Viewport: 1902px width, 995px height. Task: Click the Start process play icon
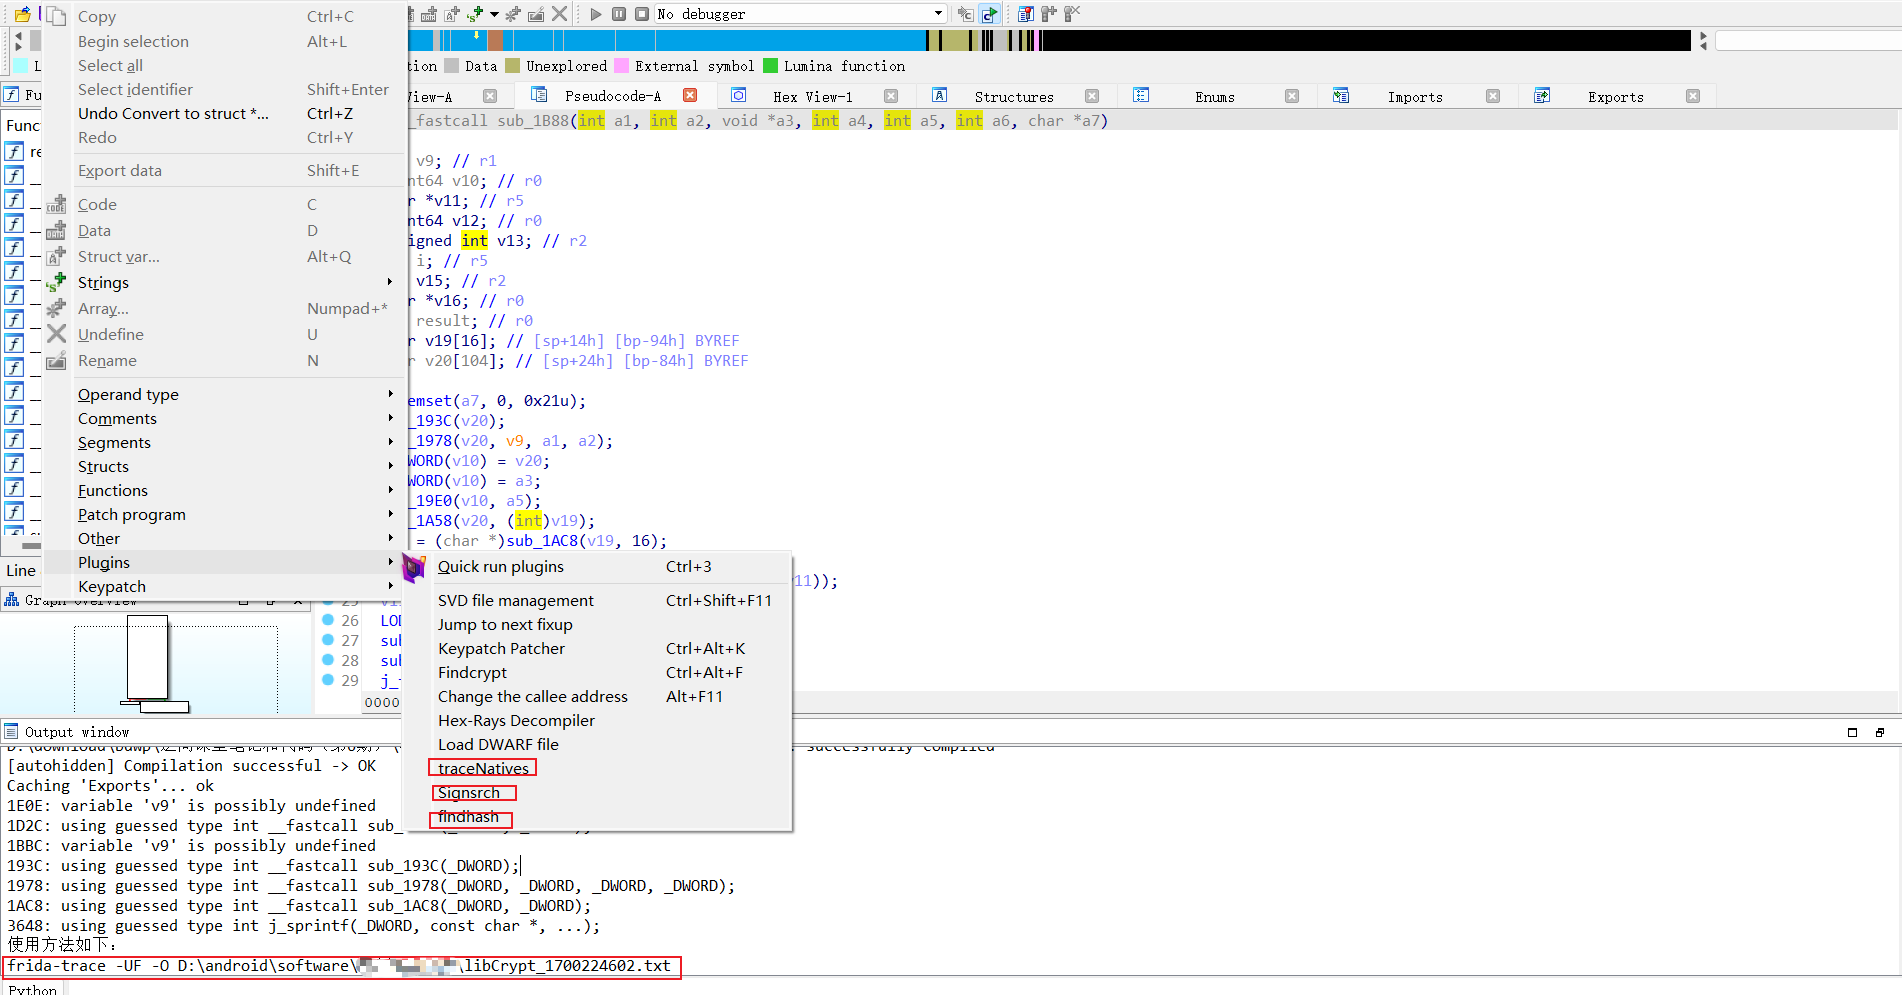tap(596, 14)
